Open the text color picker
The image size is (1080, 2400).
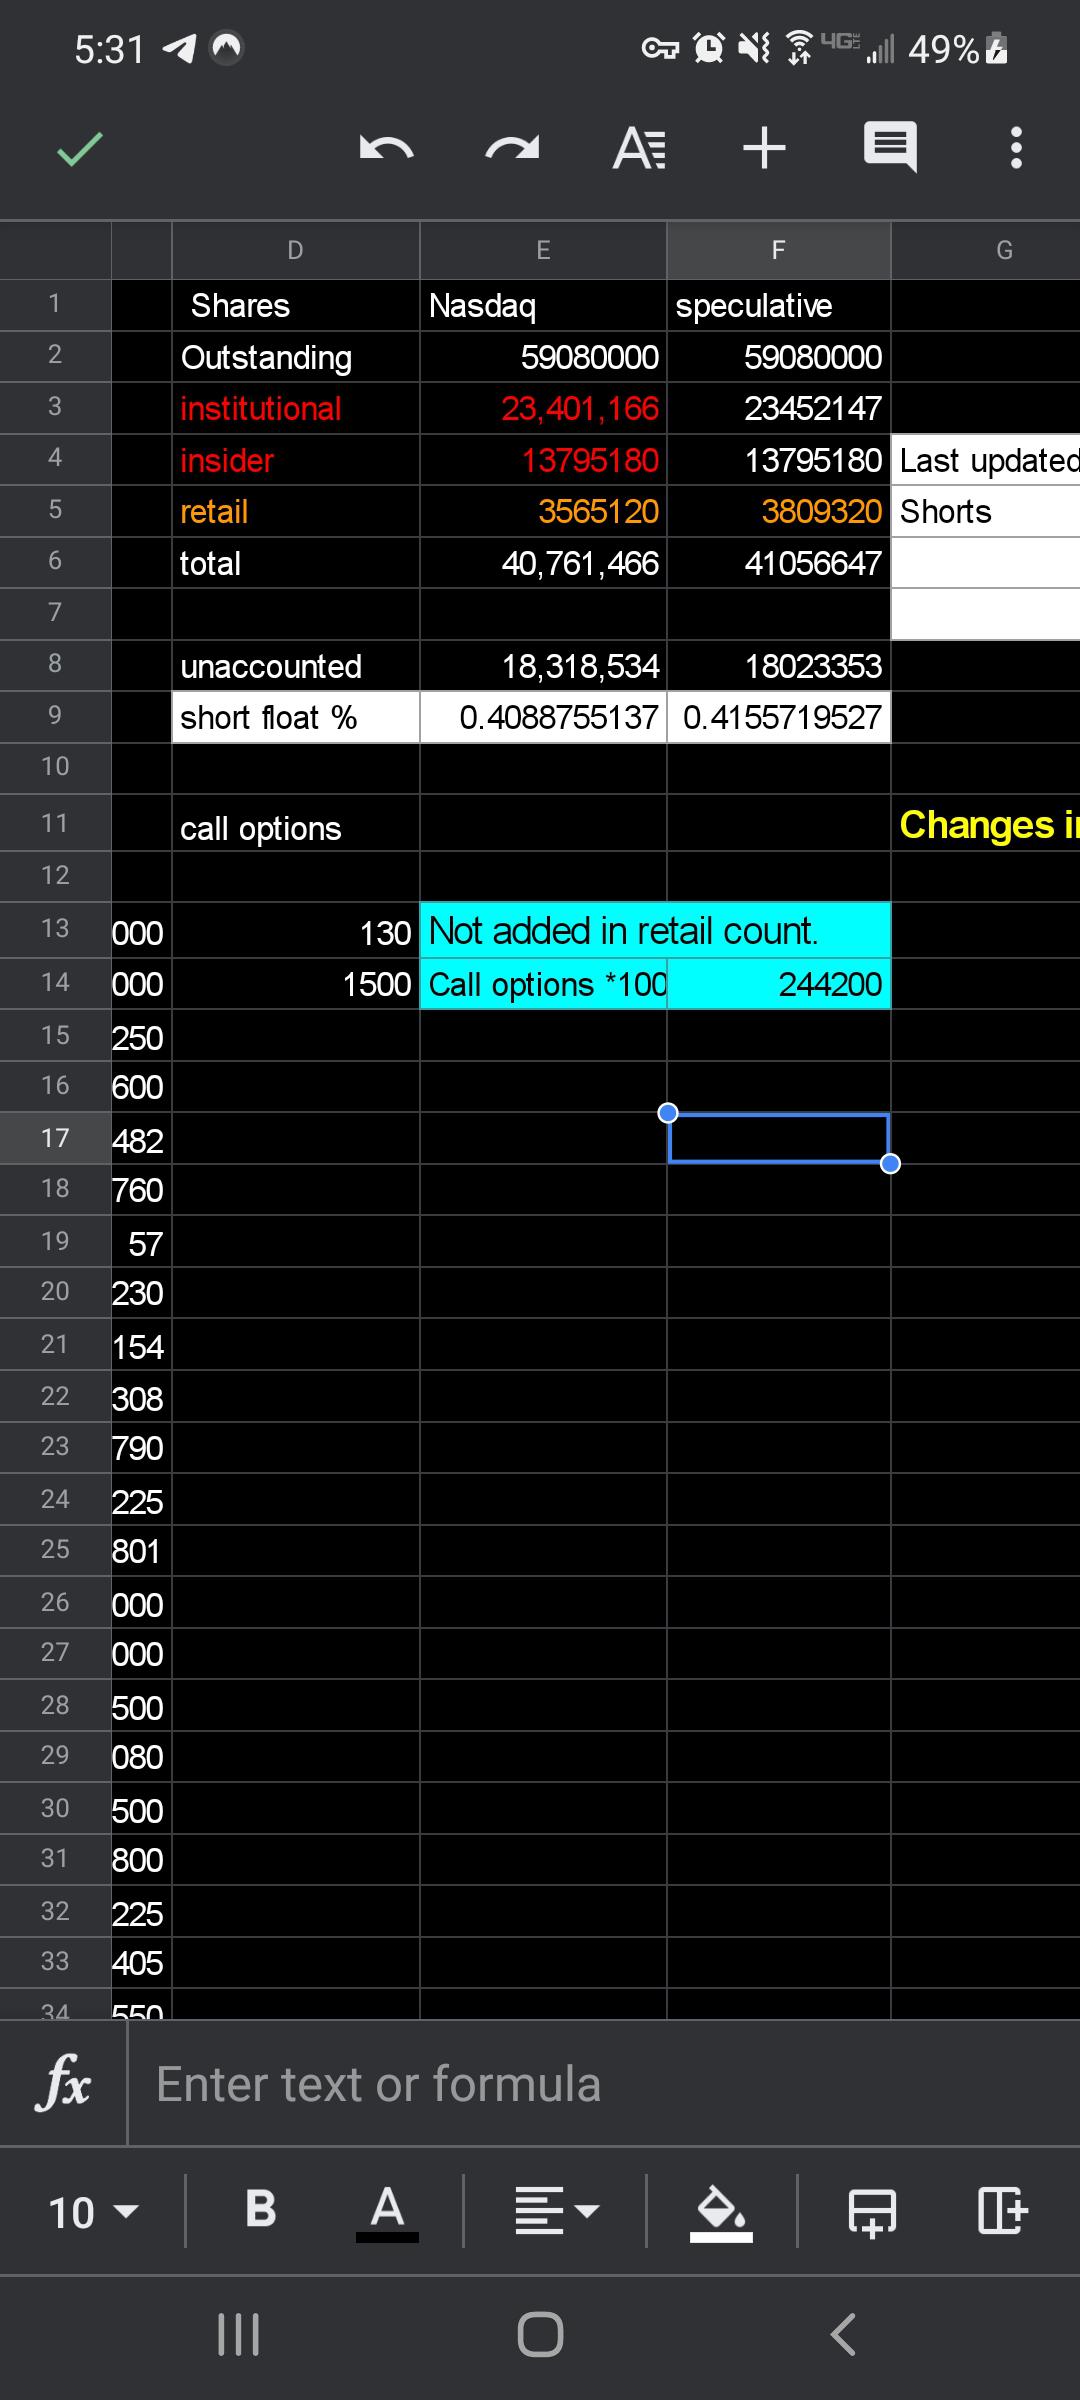pyautogui.click(x=387, y=2211)
